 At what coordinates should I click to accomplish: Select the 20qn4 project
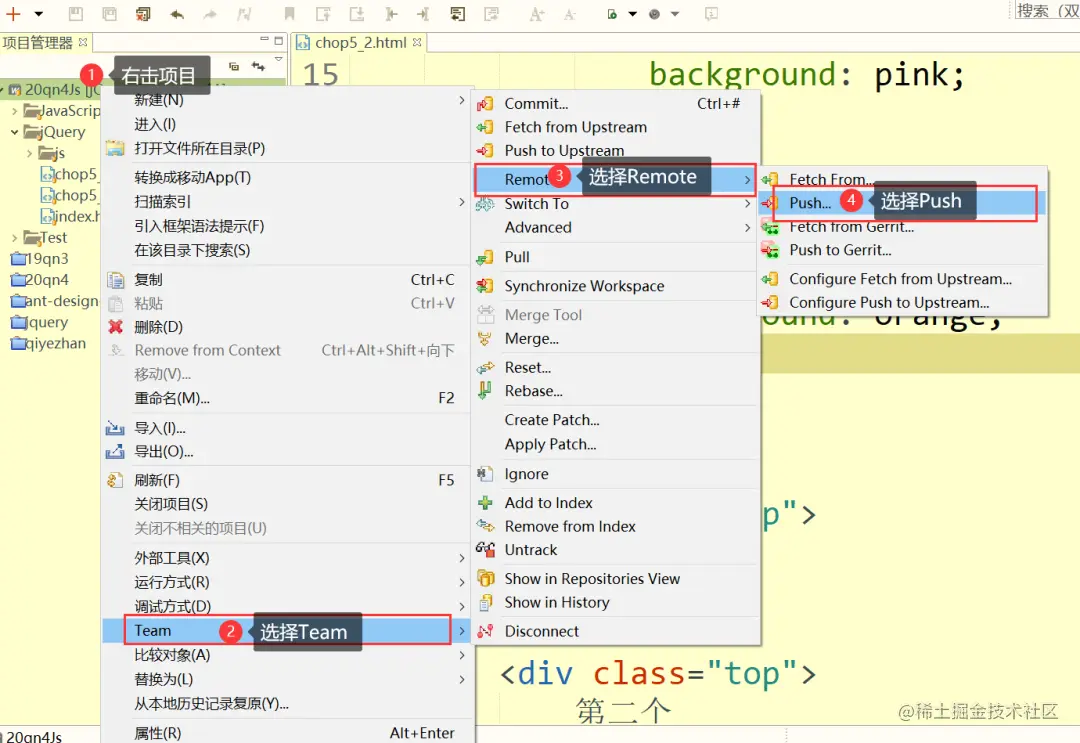(40, 280)
